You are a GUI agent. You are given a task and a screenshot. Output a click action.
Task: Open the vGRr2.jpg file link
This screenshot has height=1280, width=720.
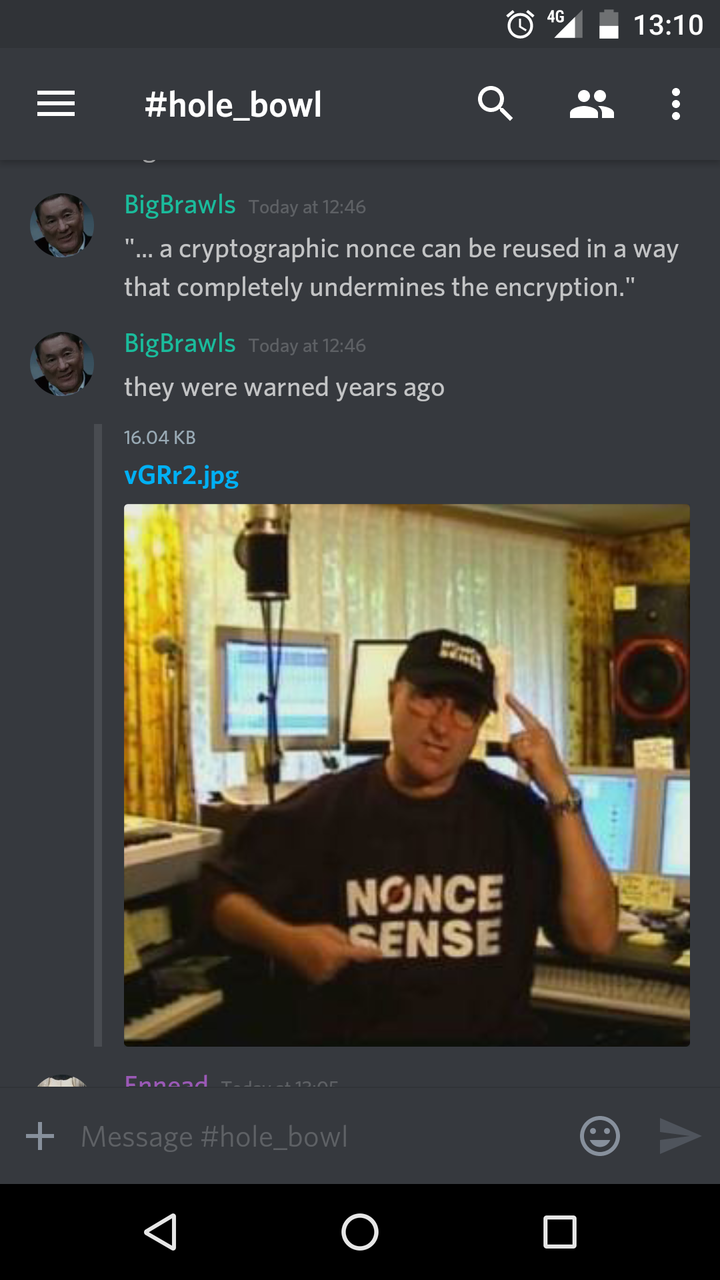(x=181, y=475)
